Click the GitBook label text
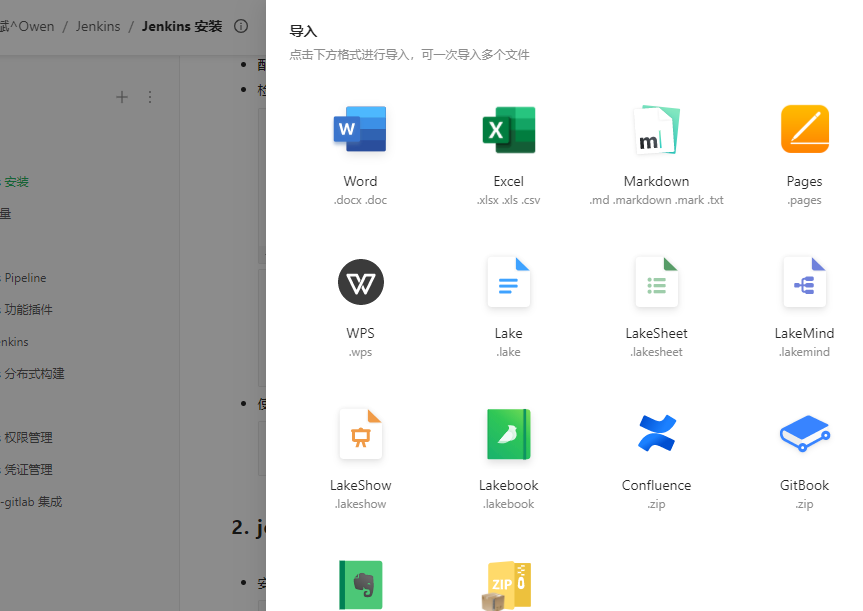This screenshot has height=611, width=863. (x=805, y=485)
